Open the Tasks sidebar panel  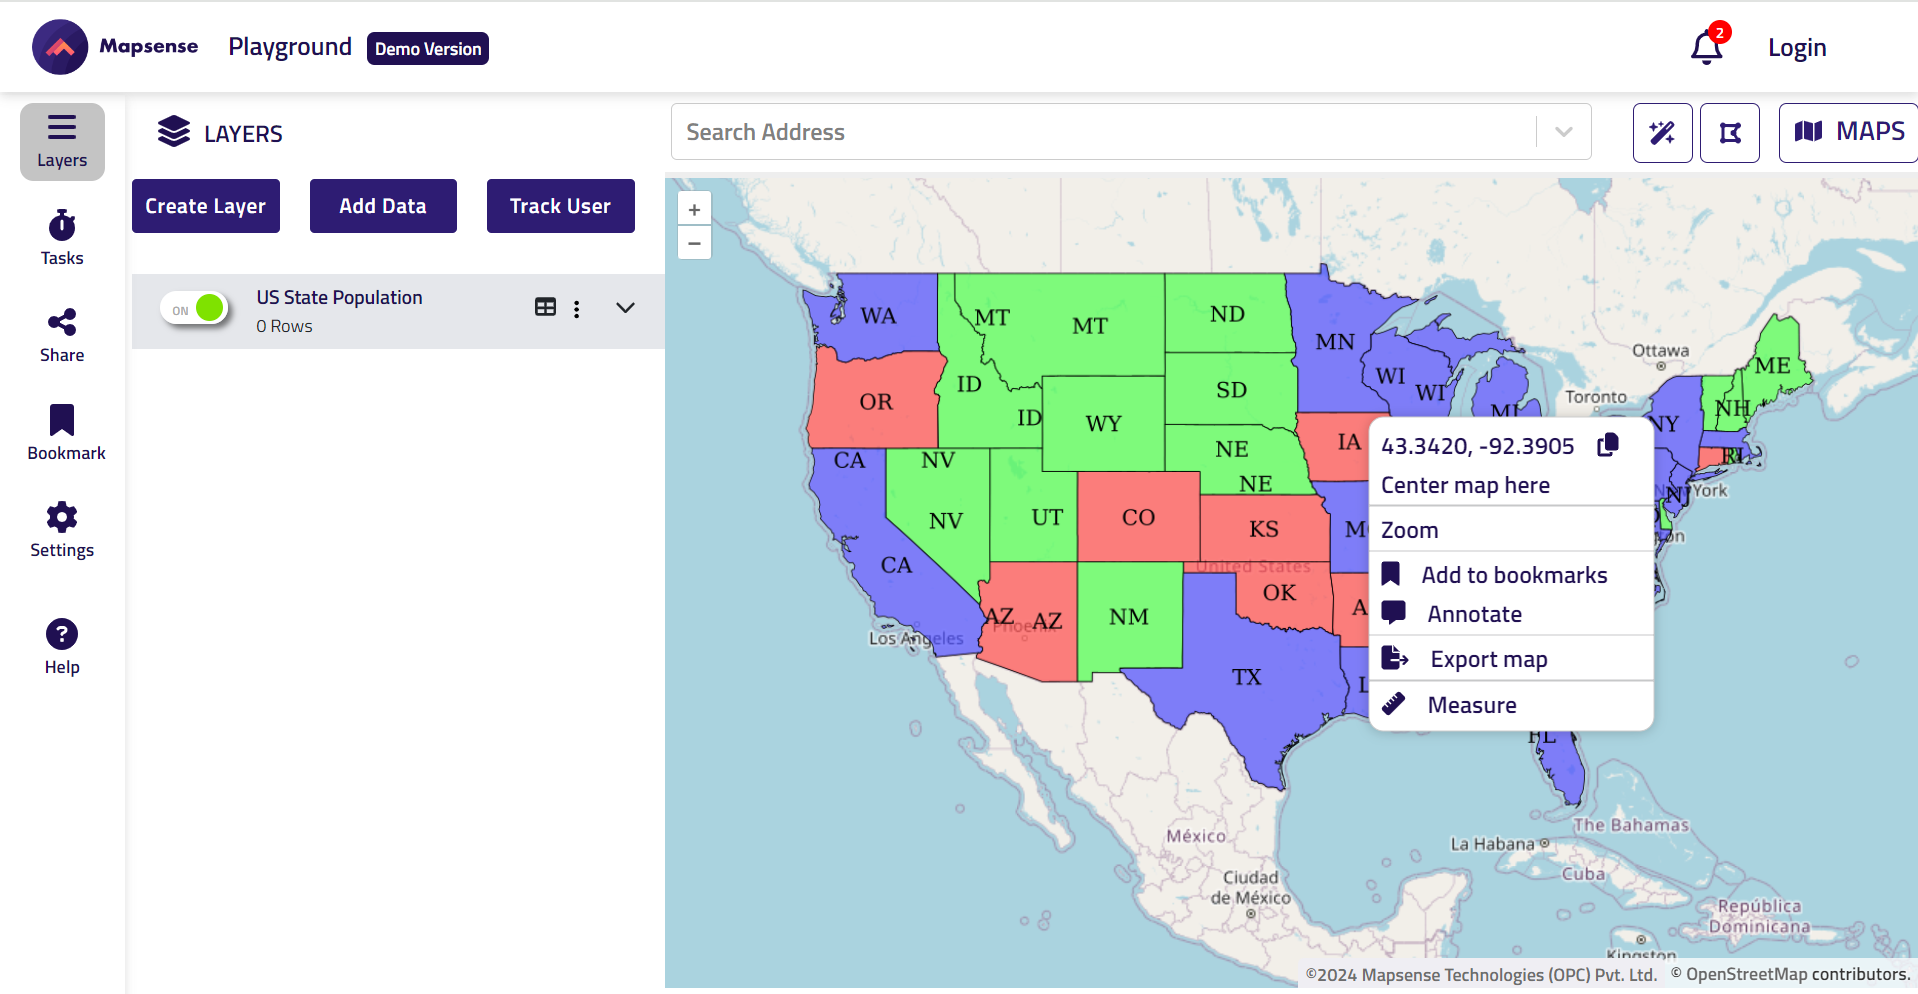point(62,238)
